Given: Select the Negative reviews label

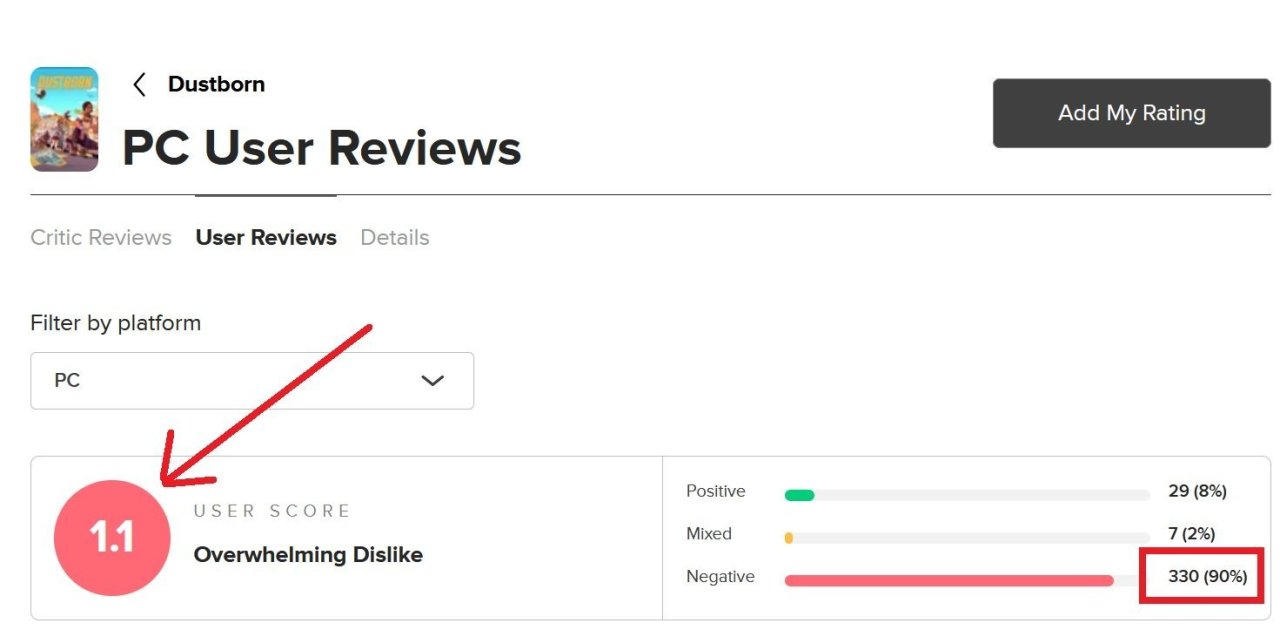Looking at the screenshot, I should pos(720,577).
